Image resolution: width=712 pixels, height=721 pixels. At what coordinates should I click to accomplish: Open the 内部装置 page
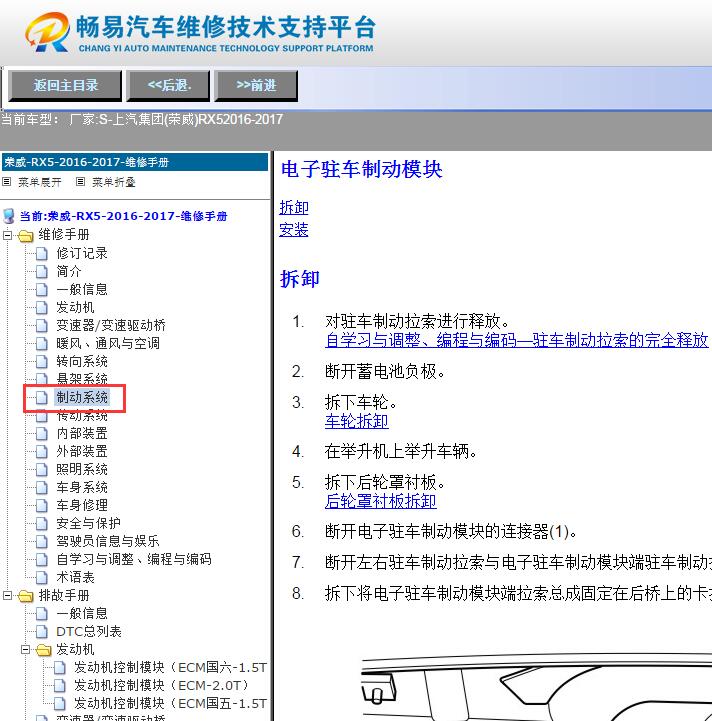pyautogui.click(x=82, y=433)
